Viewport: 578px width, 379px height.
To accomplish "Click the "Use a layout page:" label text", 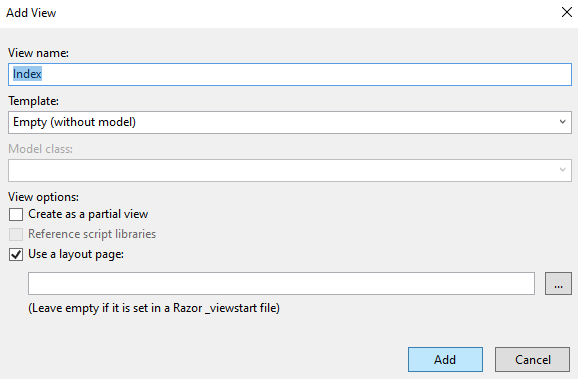I will point(76,254).
